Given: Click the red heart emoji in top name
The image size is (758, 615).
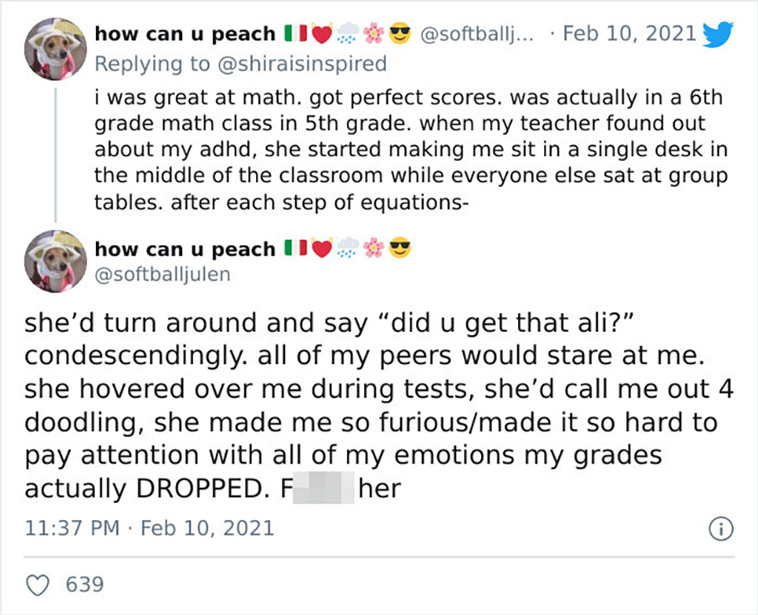Looking at the screenshot, I should coord(322,33).
